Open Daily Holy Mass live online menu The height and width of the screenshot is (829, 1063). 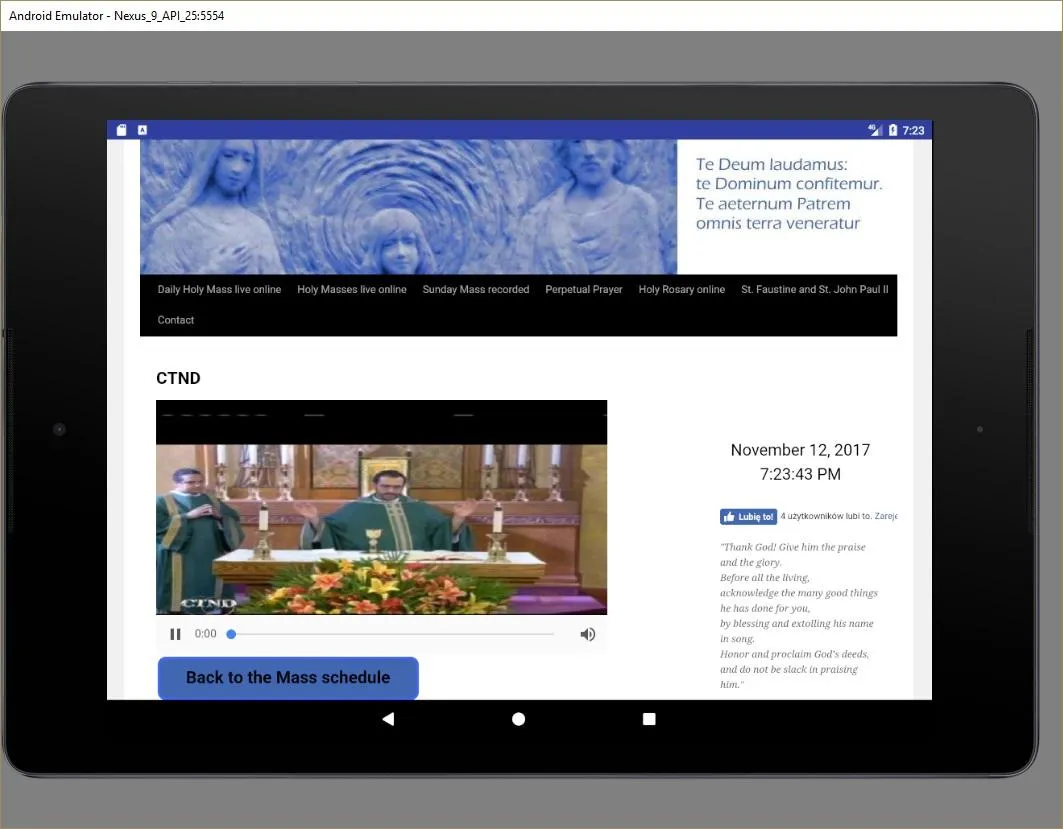pyautogui.click(x=219, y=289)
